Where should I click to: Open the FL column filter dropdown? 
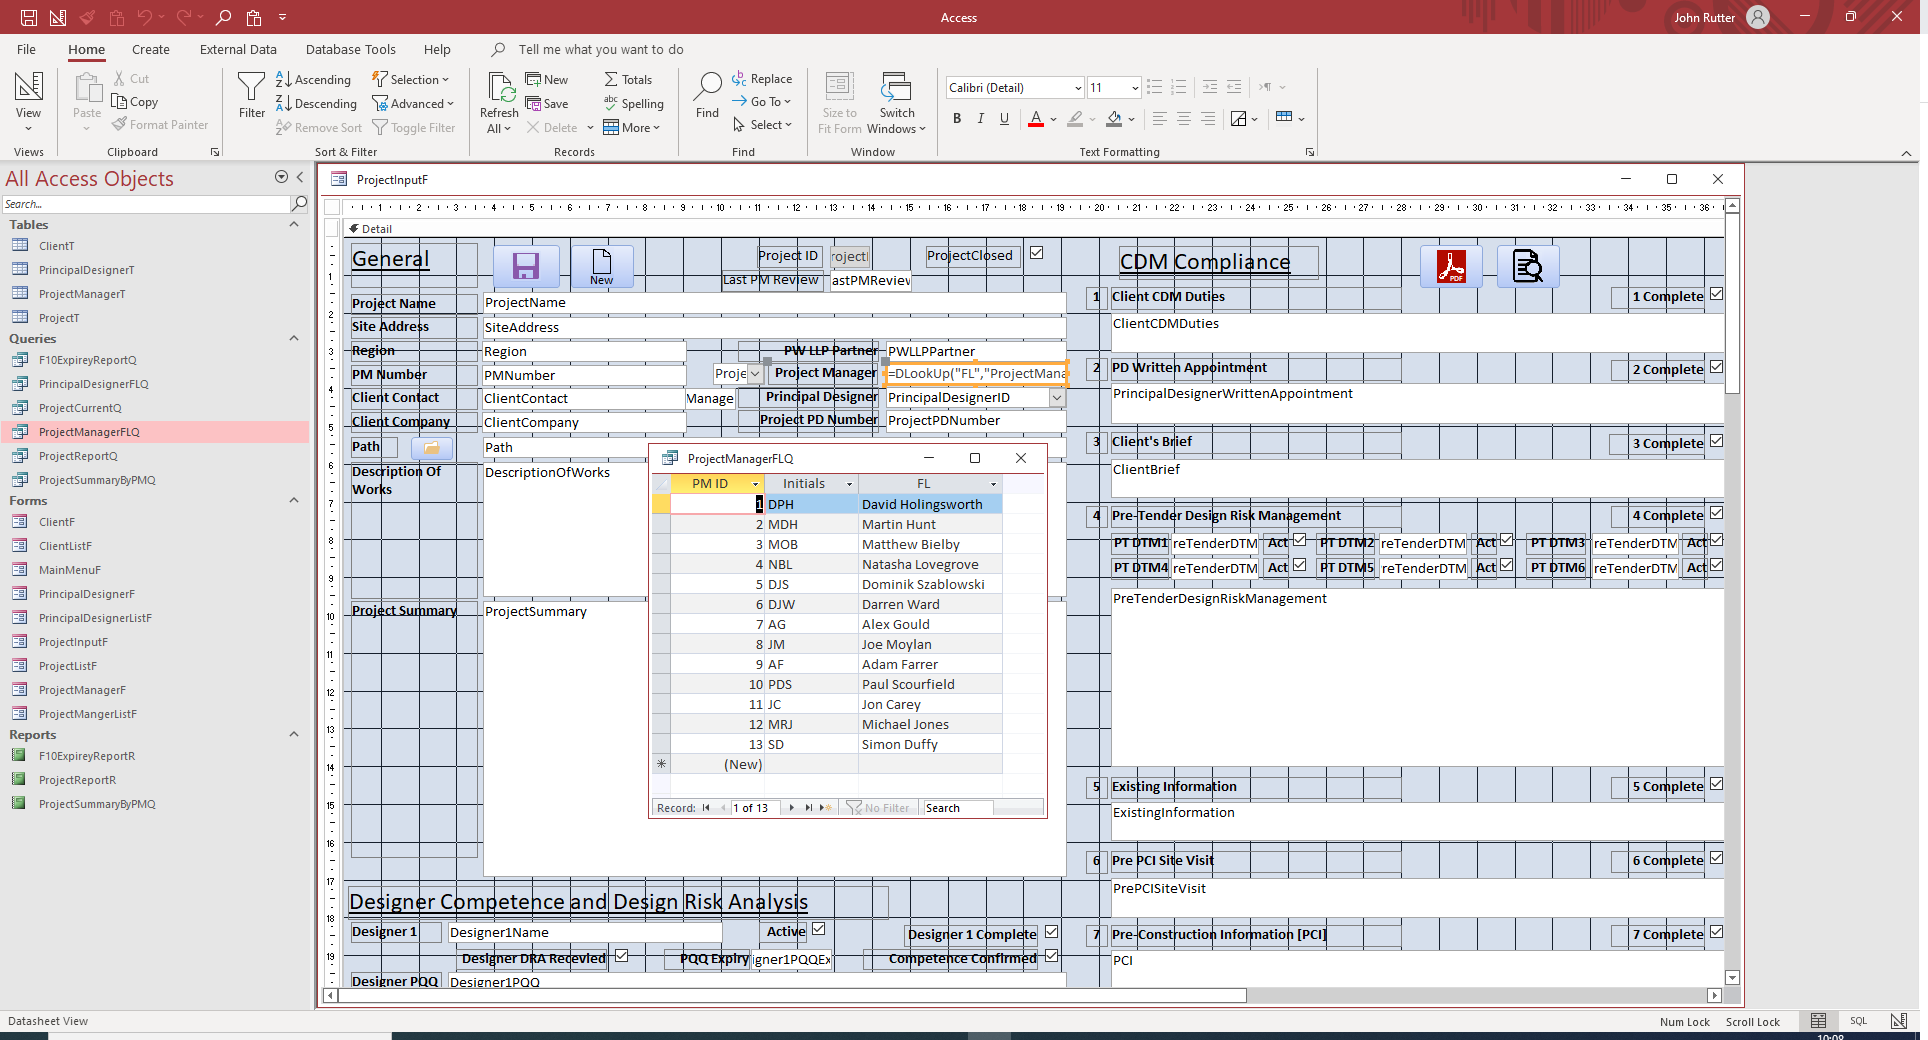click(994, 484)
